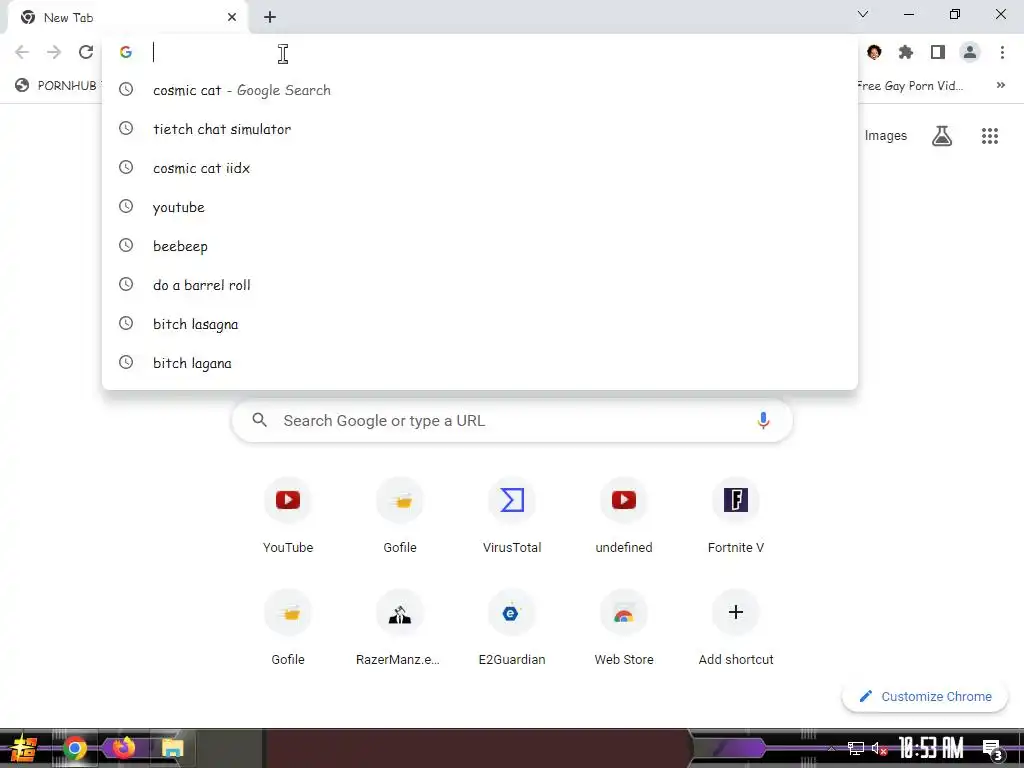Open Chrome's three-dot menu
This screenshot has width=1024, height=768.
click(1002, 52)
